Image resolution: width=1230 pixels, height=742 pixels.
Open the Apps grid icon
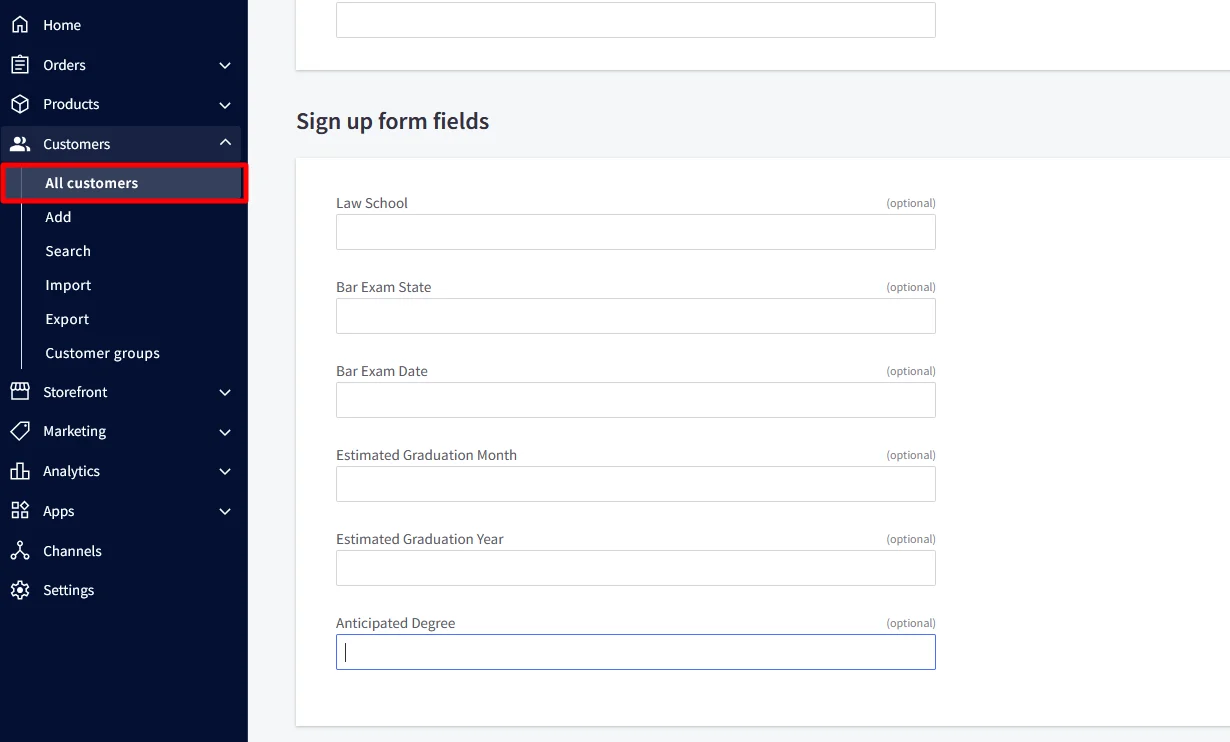click(x=21, y=511)
